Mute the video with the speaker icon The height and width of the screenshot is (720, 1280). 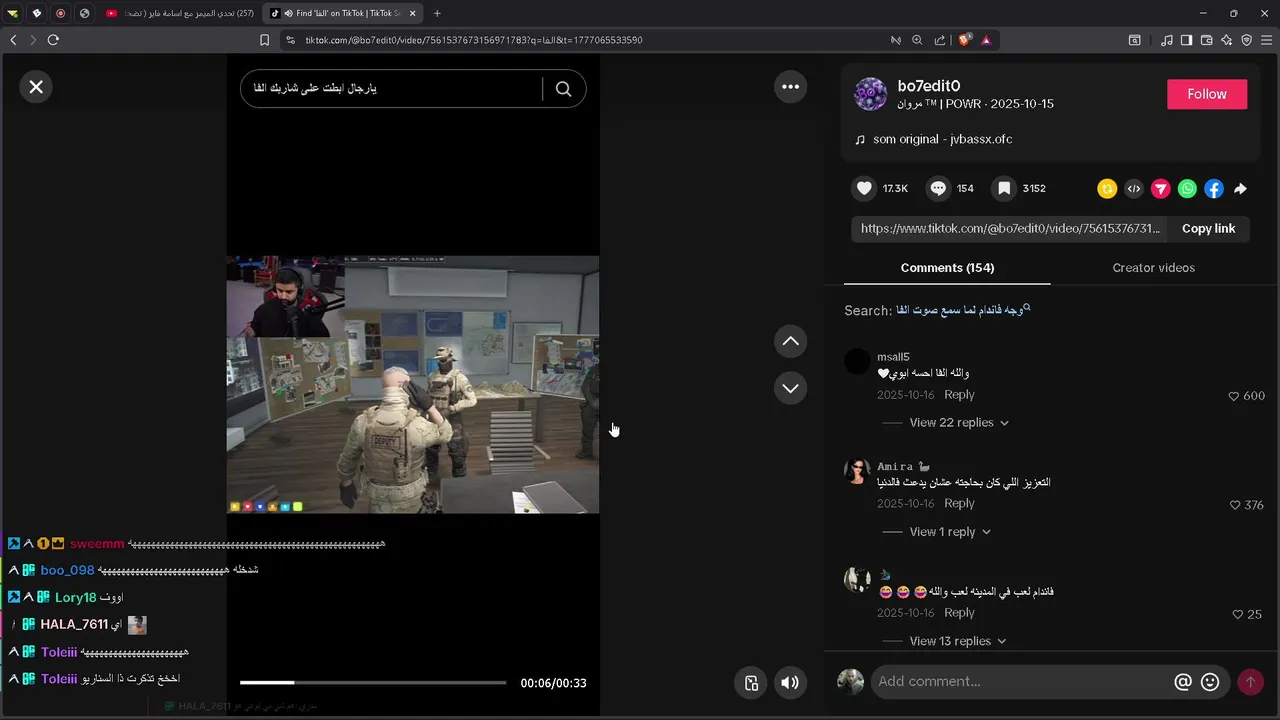coord(790,683)
